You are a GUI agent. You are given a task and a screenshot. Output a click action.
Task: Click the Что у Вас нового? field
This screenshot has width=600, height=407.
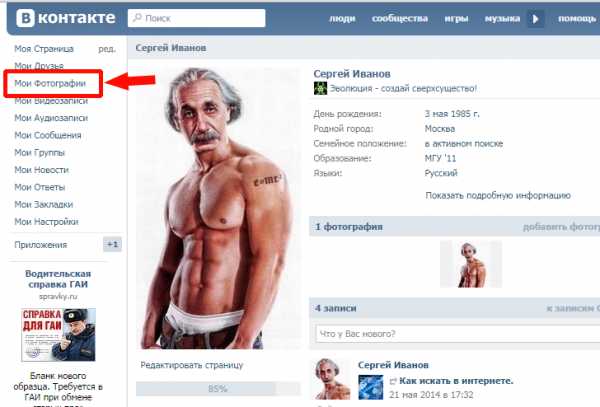click(x=458, y=334)
